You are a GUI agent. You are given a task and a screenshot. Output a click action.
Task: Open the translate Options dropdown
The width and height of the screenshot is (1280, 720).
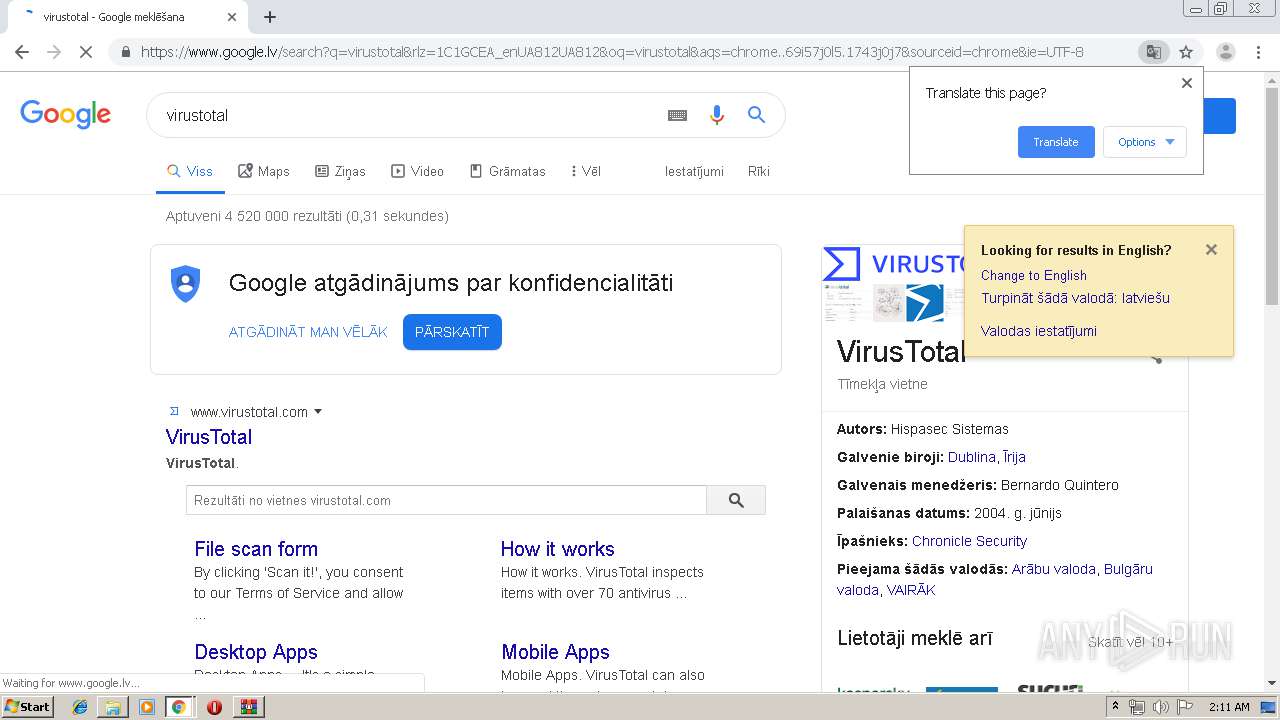click(x=1145, y=142)
